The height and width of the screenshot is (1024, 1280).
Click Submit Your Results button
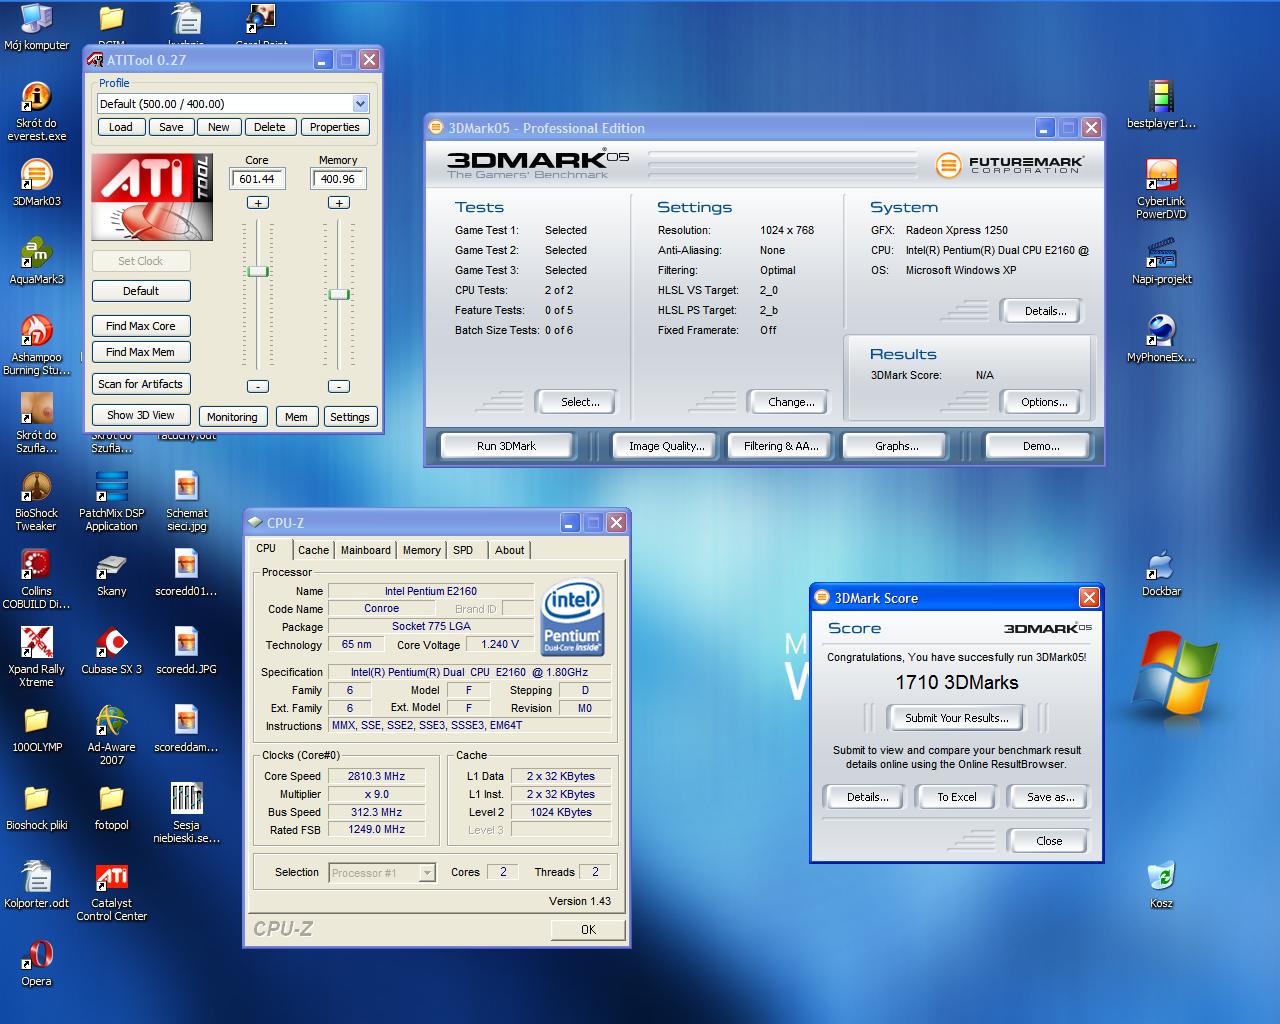tap(957, 718)
